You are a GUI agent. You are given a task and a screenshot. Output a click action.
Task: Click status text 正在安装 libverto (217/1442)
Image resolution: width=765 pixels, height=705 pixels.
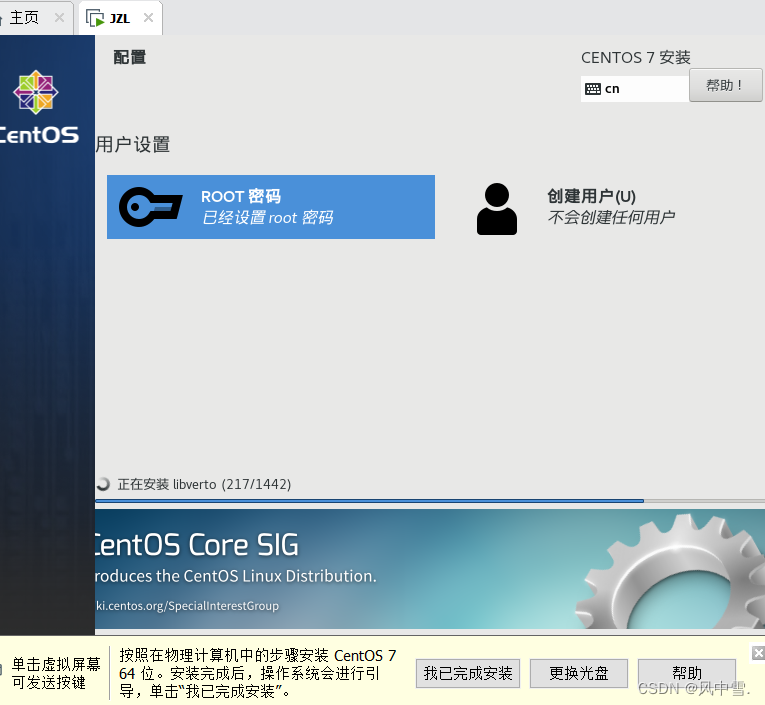pyautogui.click(x=204, y=484)
